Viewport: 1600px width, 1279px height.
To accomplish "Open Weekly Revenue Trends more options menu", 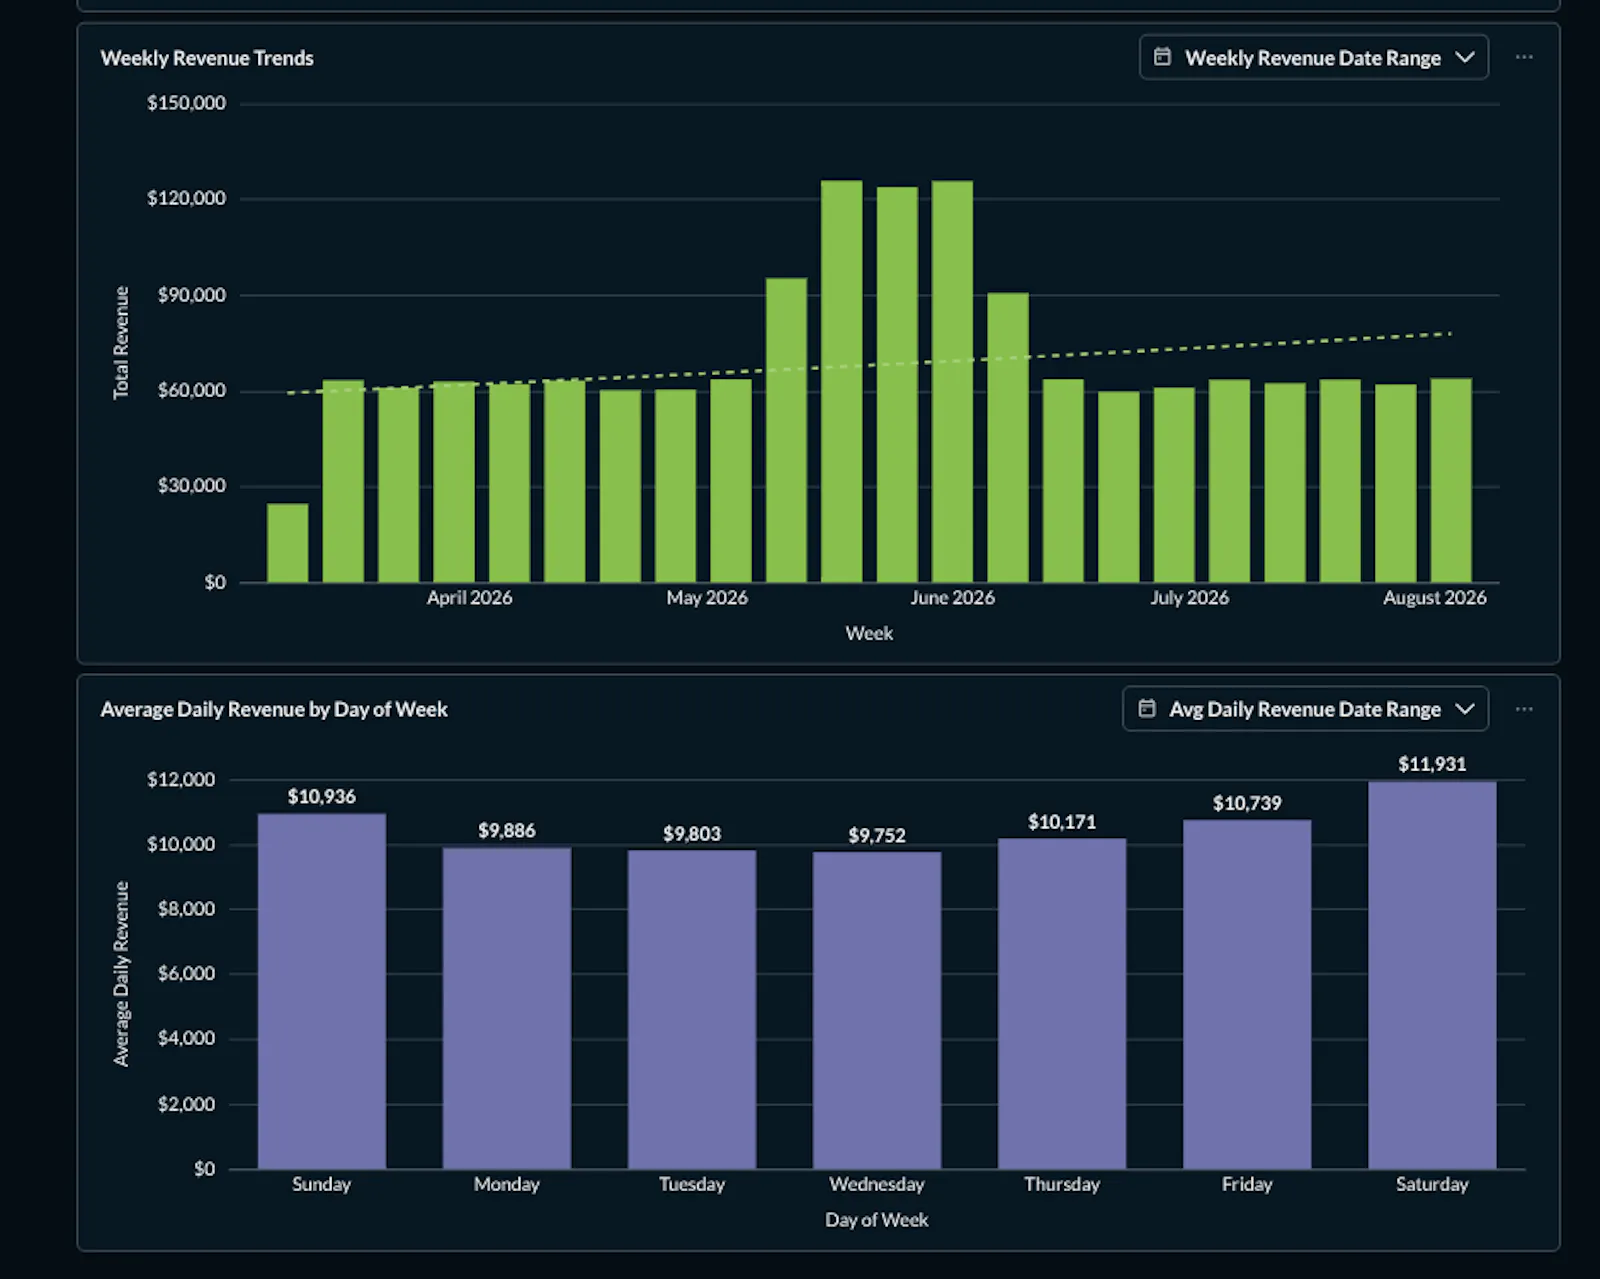I will coord(1524,57).
